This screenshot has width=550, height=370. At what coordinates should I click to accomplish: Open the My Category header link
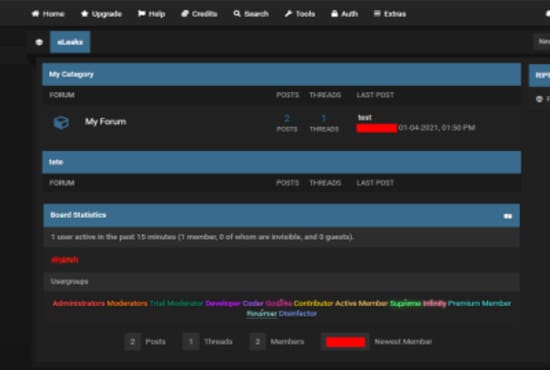pyautogui.click(x=71, y=74)
